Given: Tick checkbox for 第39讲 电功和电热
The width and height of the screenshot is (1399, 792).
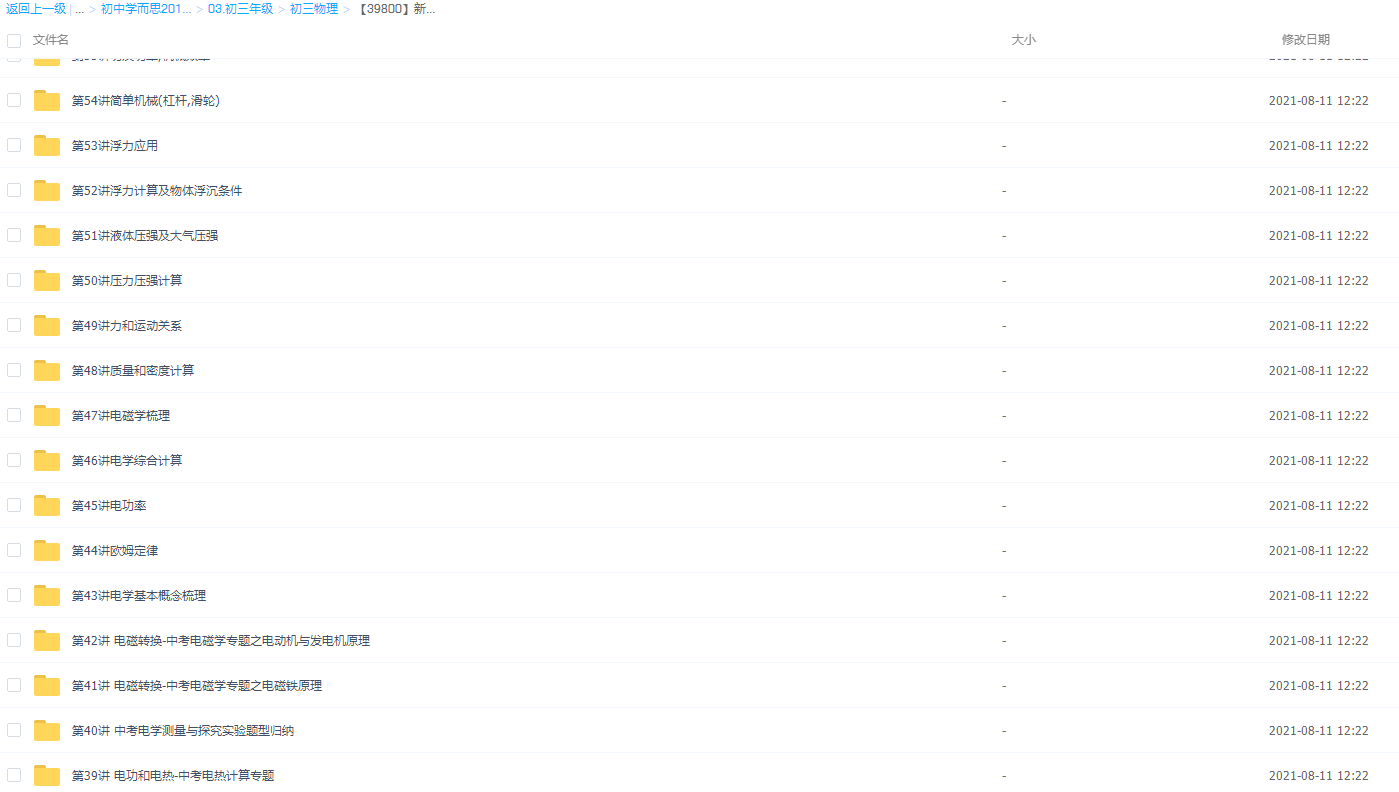Looking at the screenshot, I should 14,775.
